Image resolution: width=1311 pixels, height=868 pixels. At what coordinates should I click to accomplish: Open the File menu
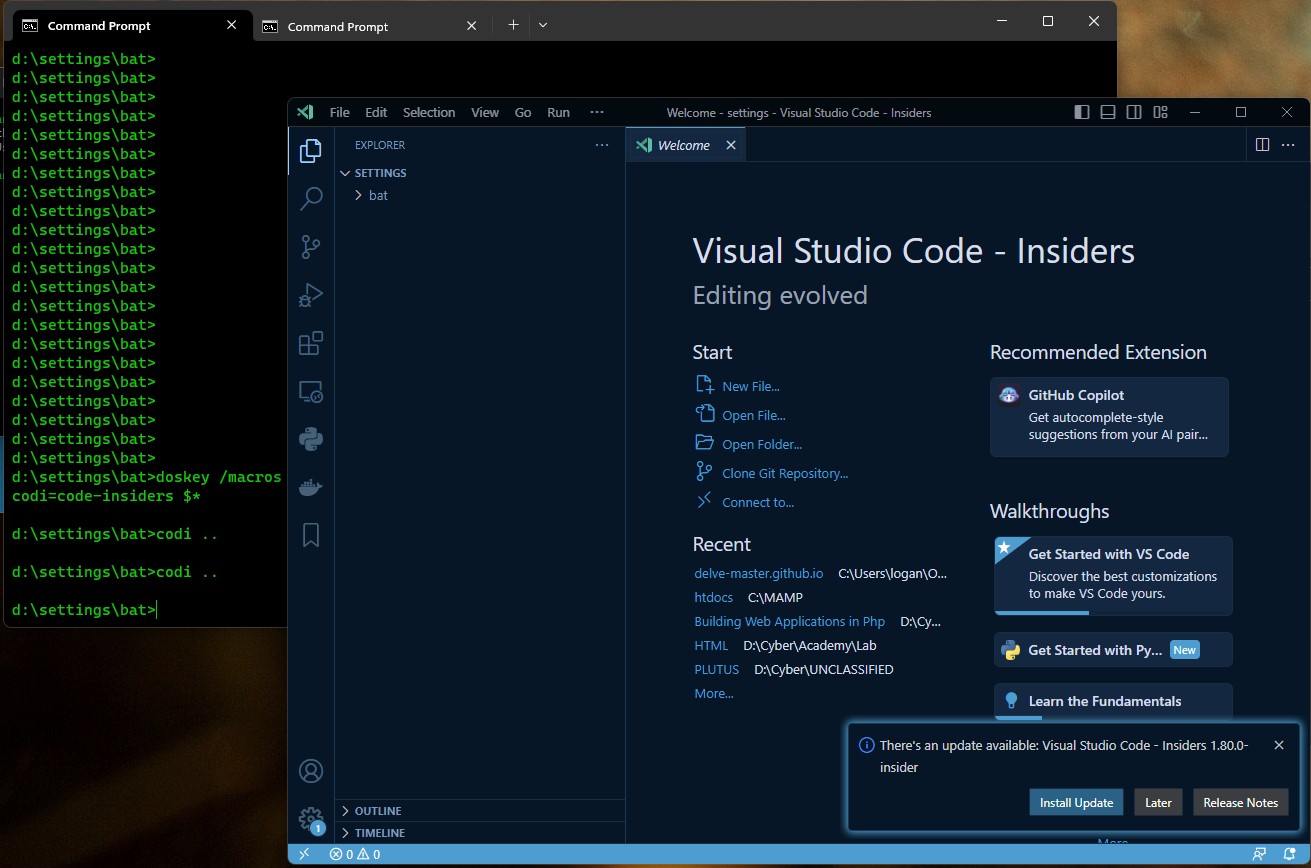pos(340,112)
